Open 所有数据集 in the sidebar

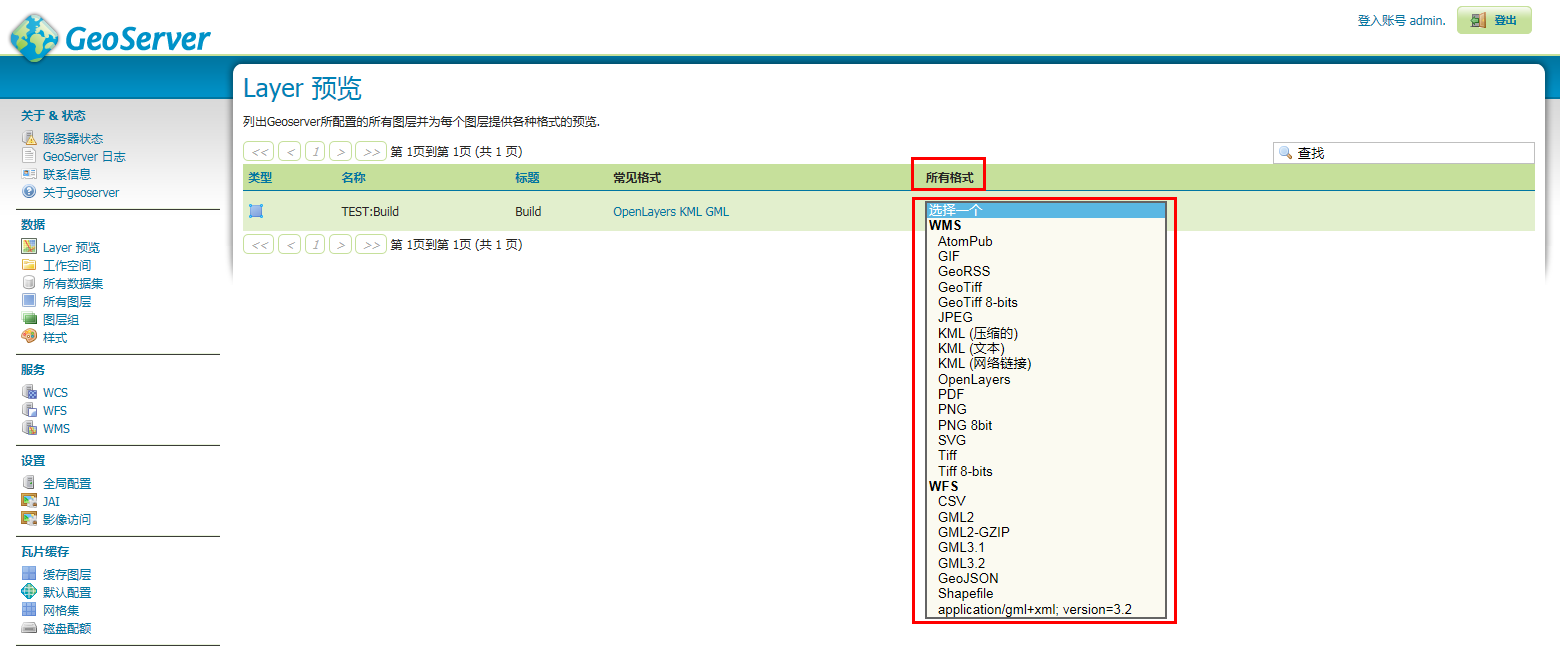click(x=73, y=284)
